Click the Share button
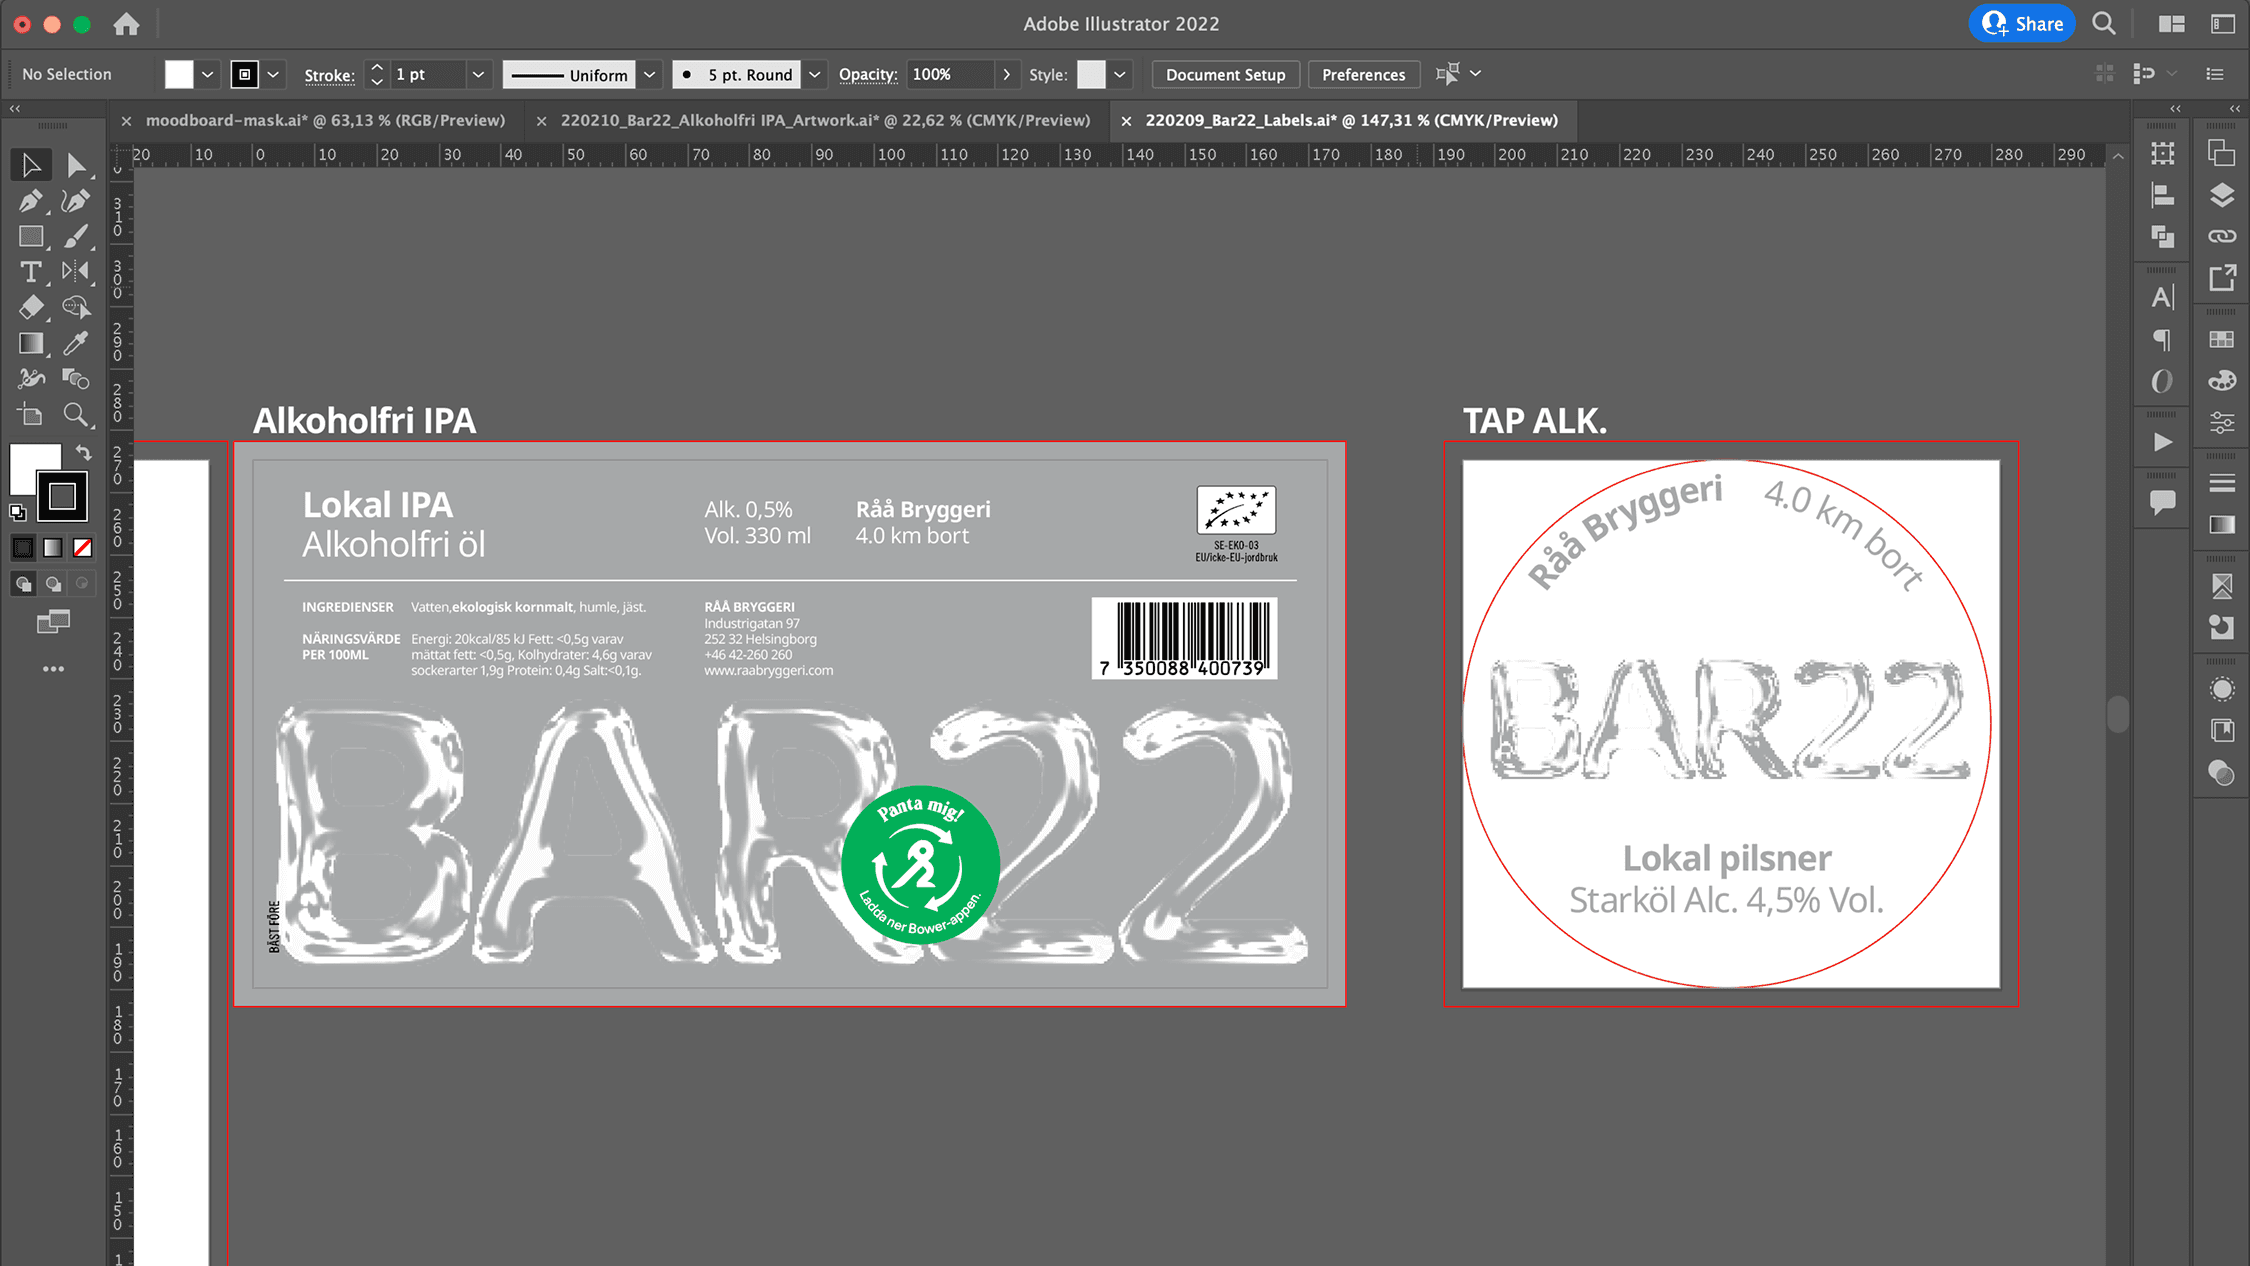The width and height of the screenshot is (2250, 1266). pos(2022,24)
